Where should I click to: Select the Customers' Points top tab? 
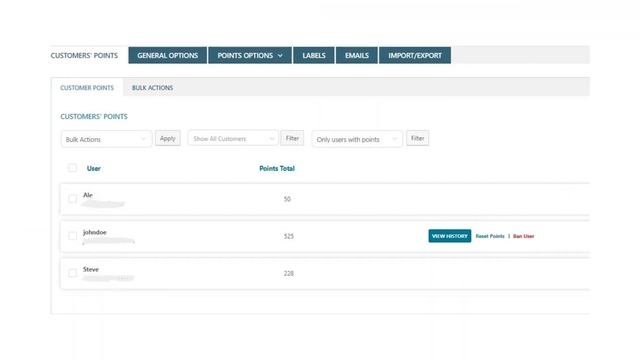click(84, 56)
